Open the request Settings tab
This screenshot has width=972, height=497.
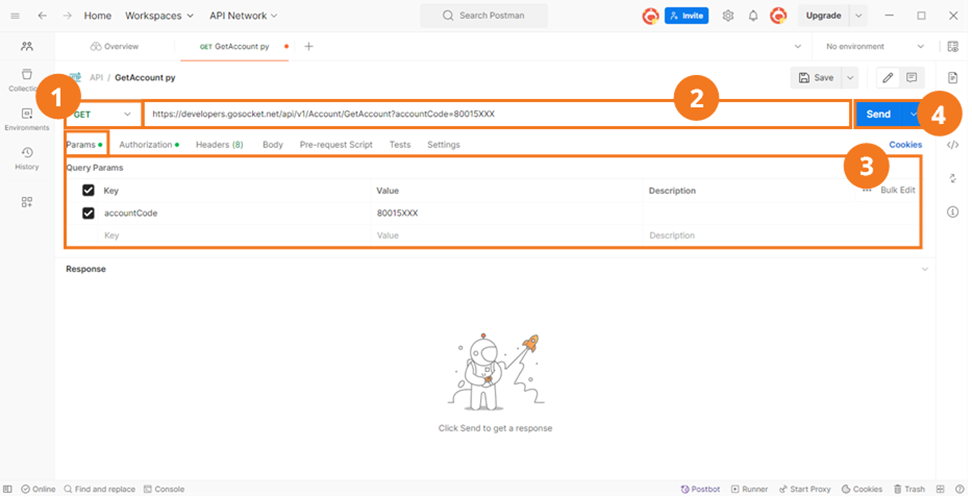click(444, 144)
